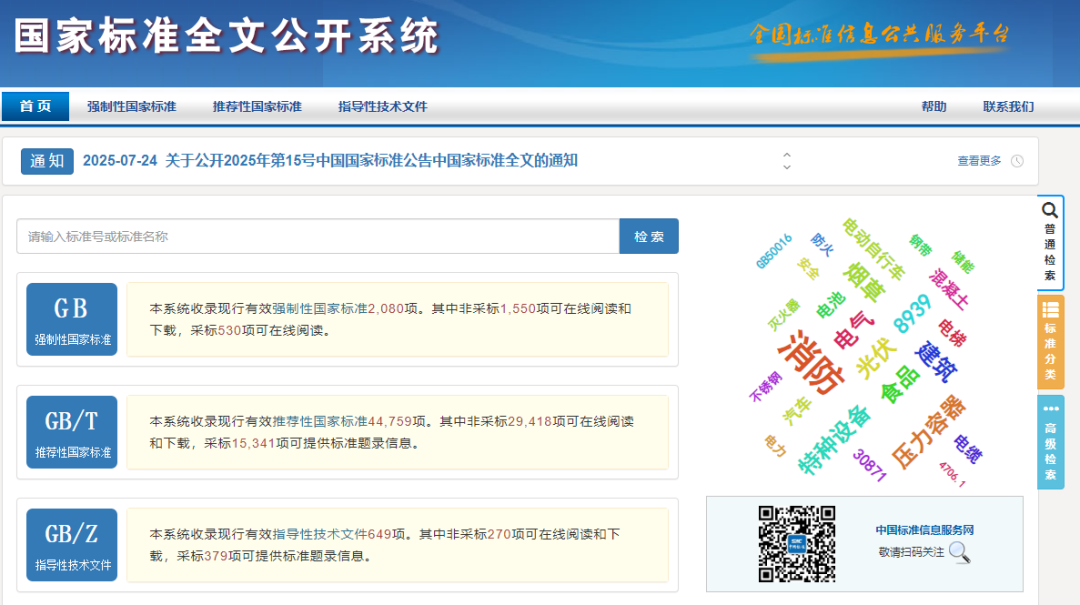Click the 建筑 keyword in word cloud
This screenshot has height=605, width=1080.
click(x=935, y=362)
